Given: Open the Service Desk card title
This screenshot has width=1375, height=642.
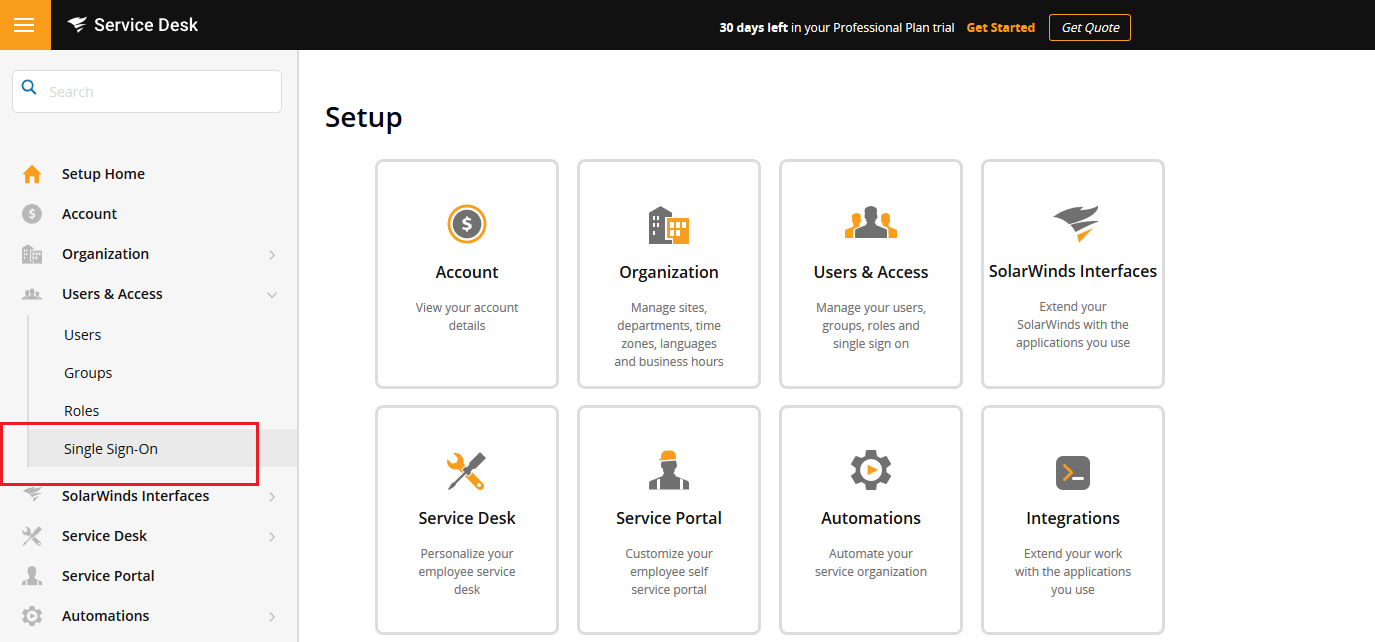Looking at the screenshot, I should (x=467, y=518).
